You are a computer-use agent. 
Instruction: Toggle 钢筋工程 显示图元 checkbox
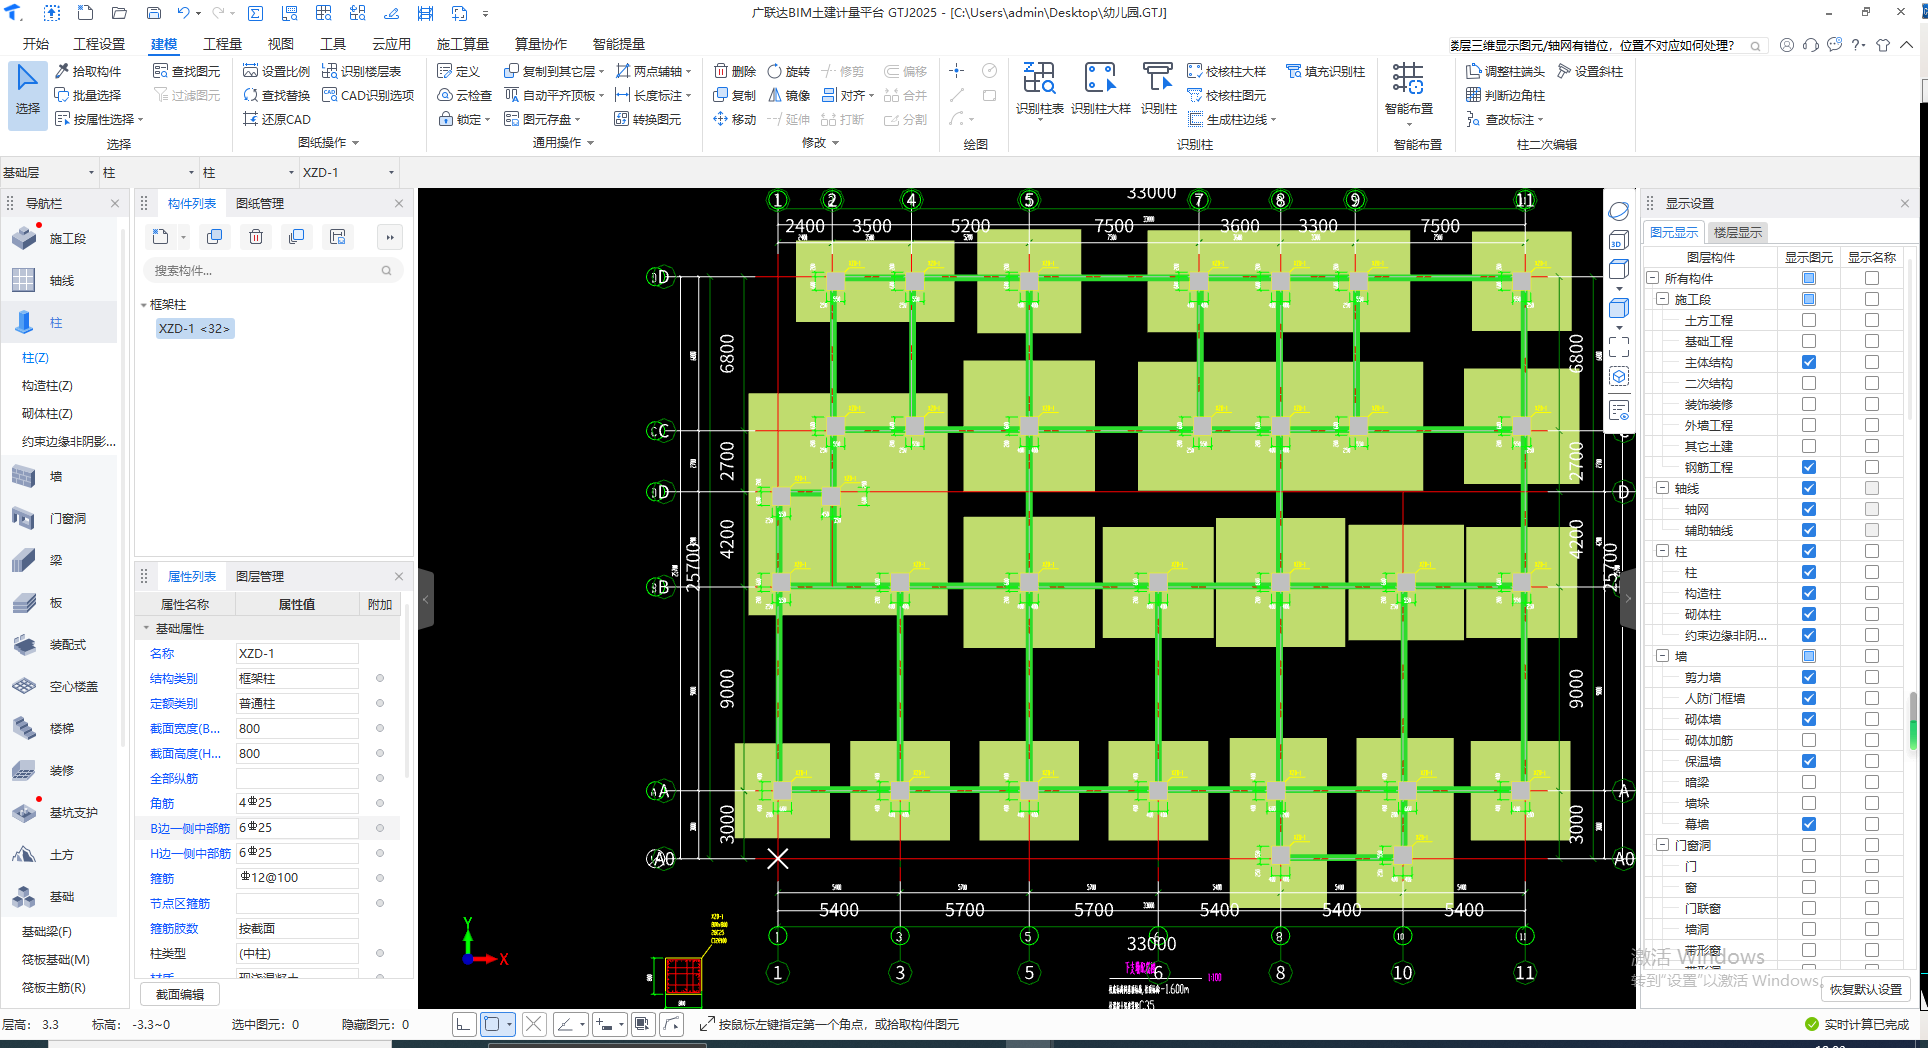coord(1809,467)
